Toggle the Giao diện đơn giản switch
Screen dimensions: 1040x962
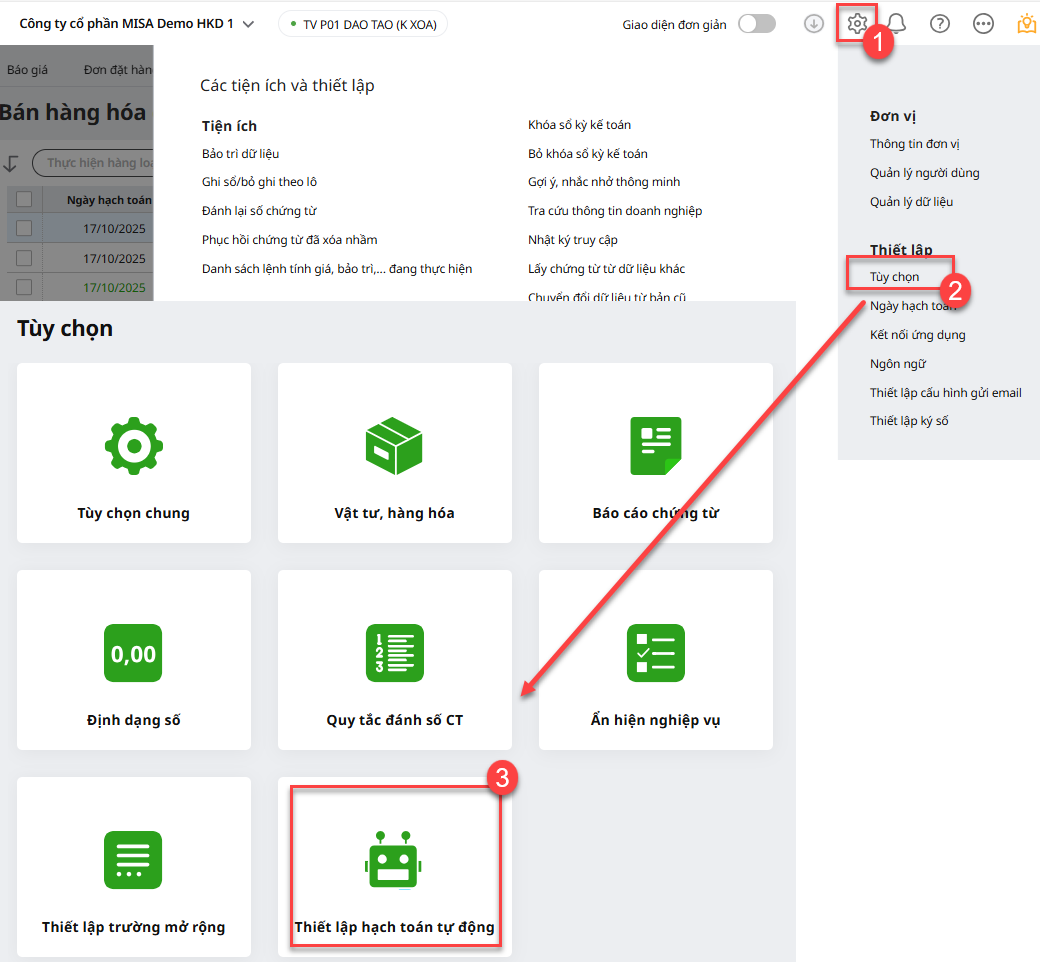pyautogui.click(x=756, y=24)
